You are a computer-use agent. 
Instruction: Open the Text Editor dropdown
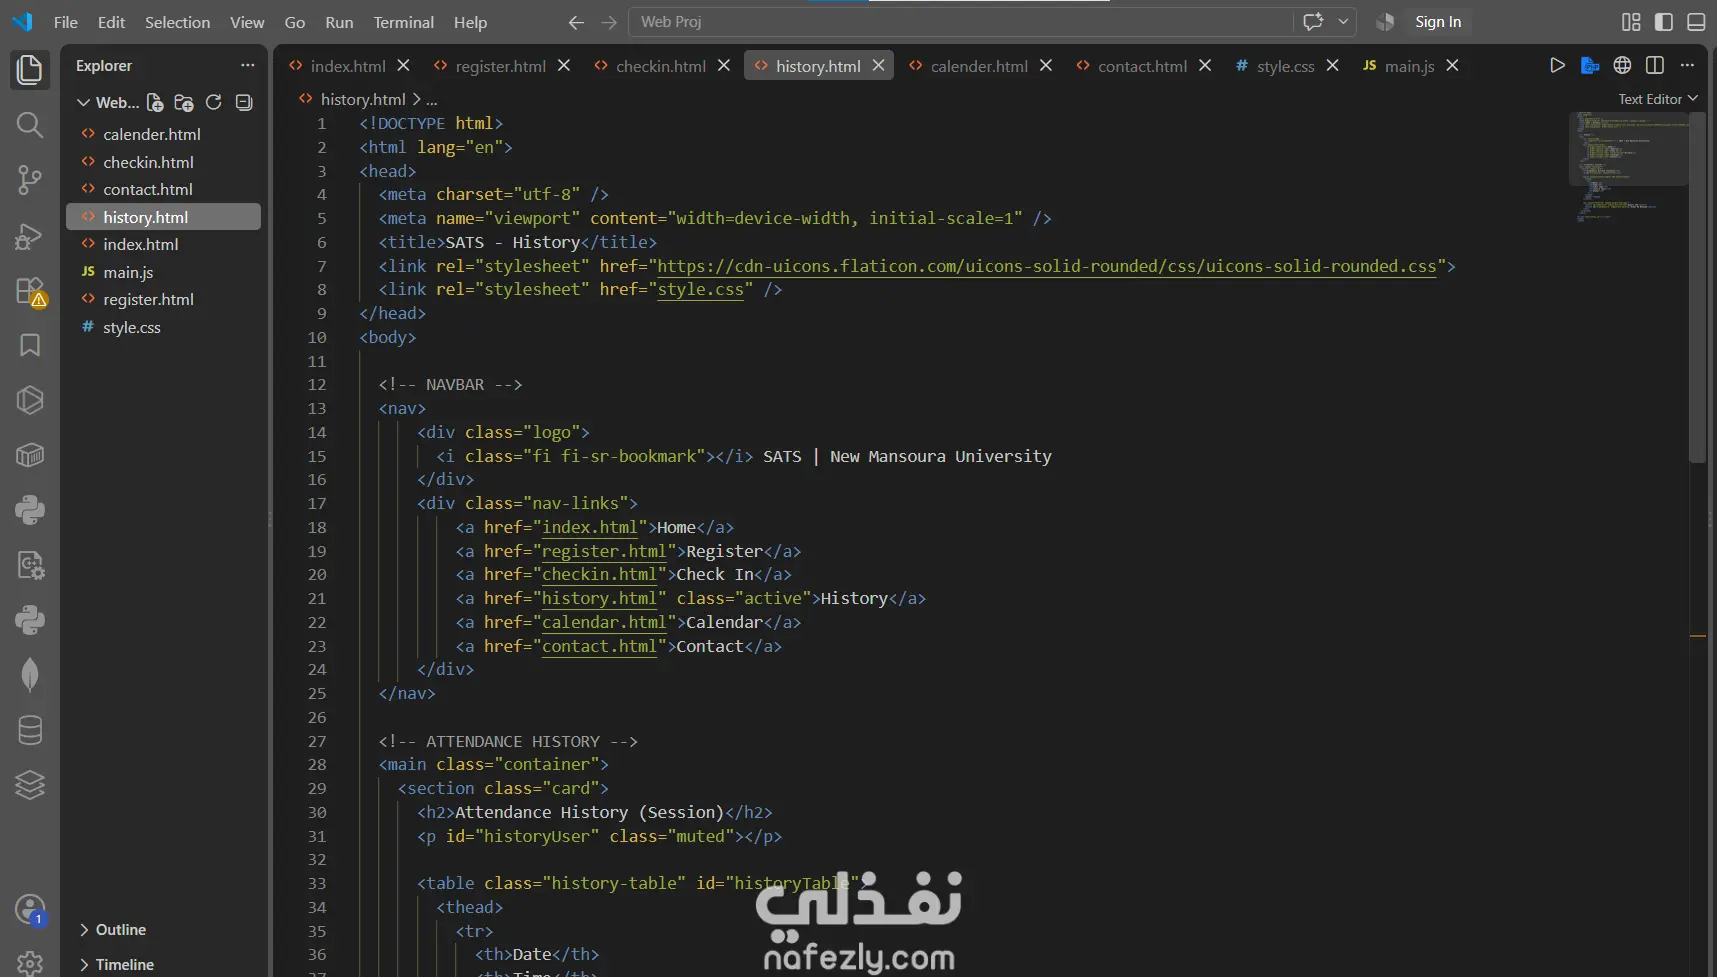1658,99
